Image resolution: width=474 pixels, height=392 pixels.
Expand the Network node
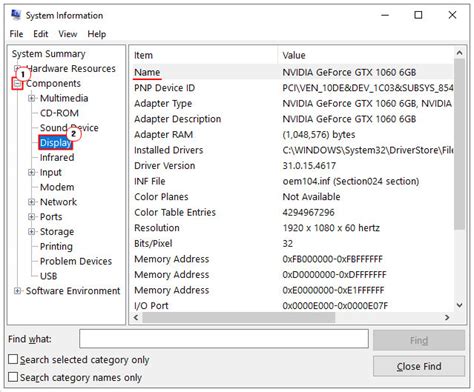(31, 202)
